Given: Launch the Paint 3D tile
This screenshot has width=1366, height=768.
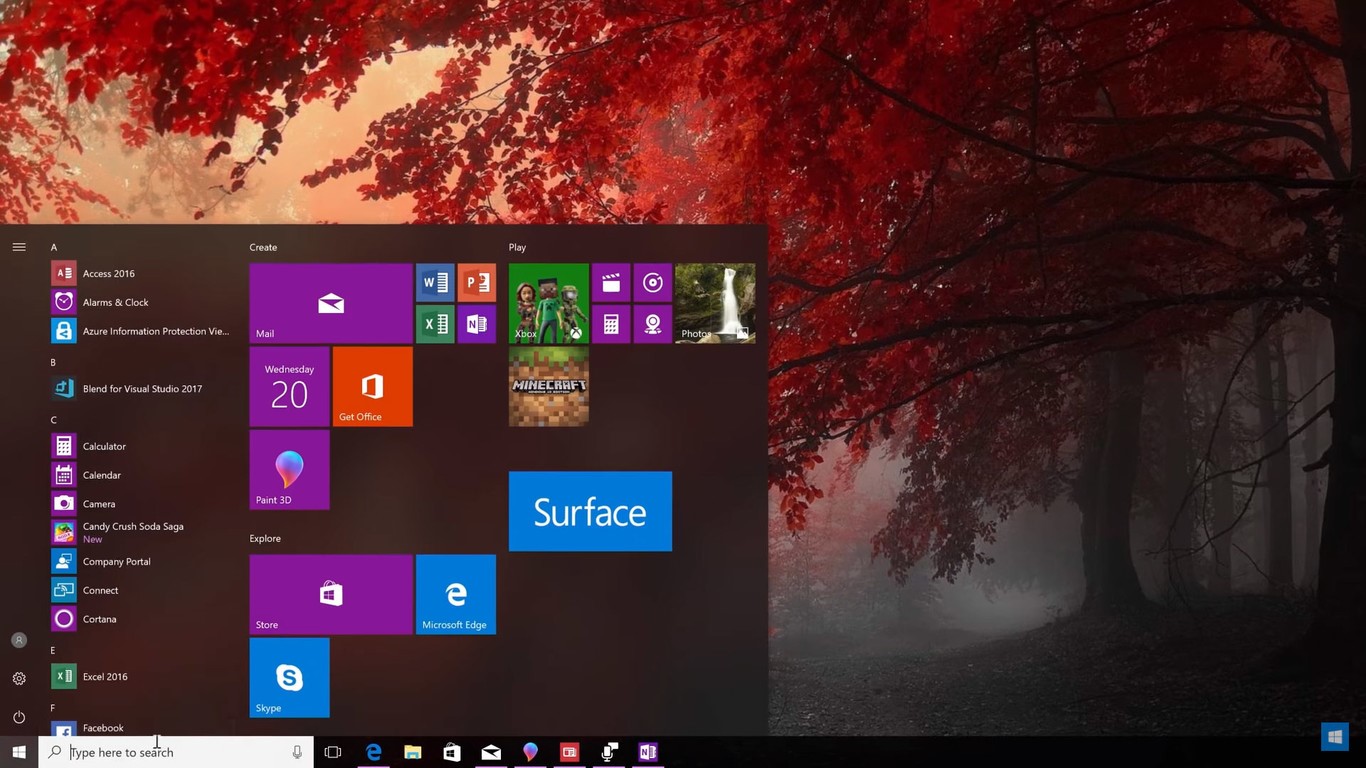Looking at the screenshot, I should [x=289, y=470].
